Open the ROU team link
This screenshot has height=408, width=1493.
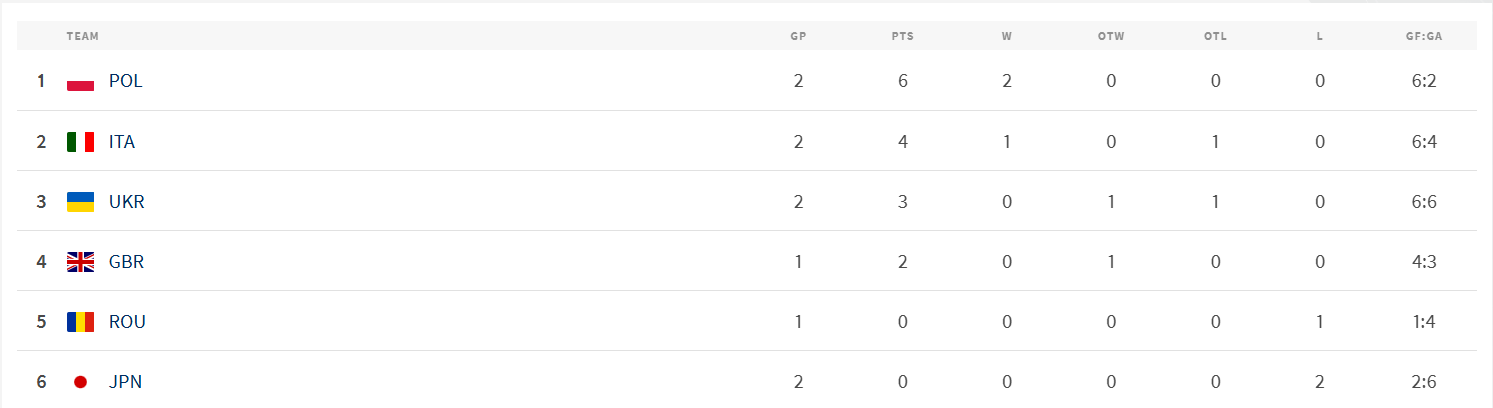point(128,322)
